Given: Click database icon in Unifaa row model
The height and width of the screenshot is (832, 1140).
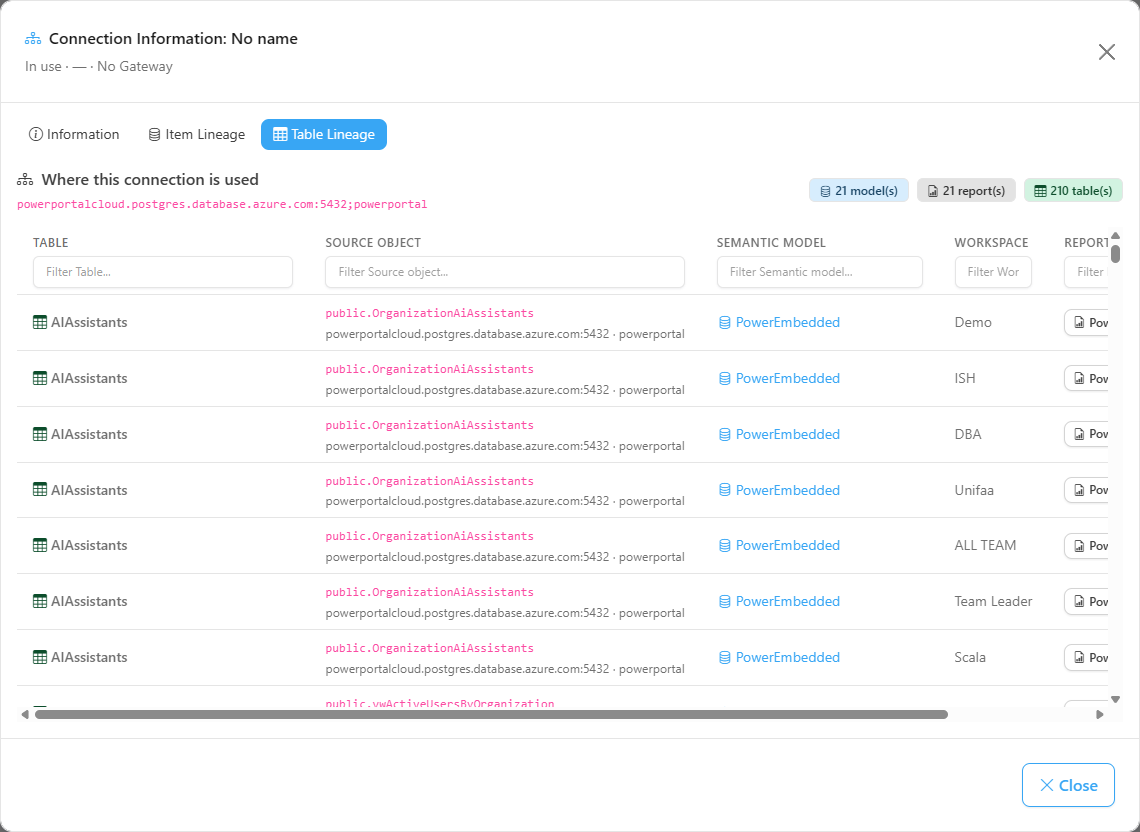Looking at the screenshot, I should 724,490.
